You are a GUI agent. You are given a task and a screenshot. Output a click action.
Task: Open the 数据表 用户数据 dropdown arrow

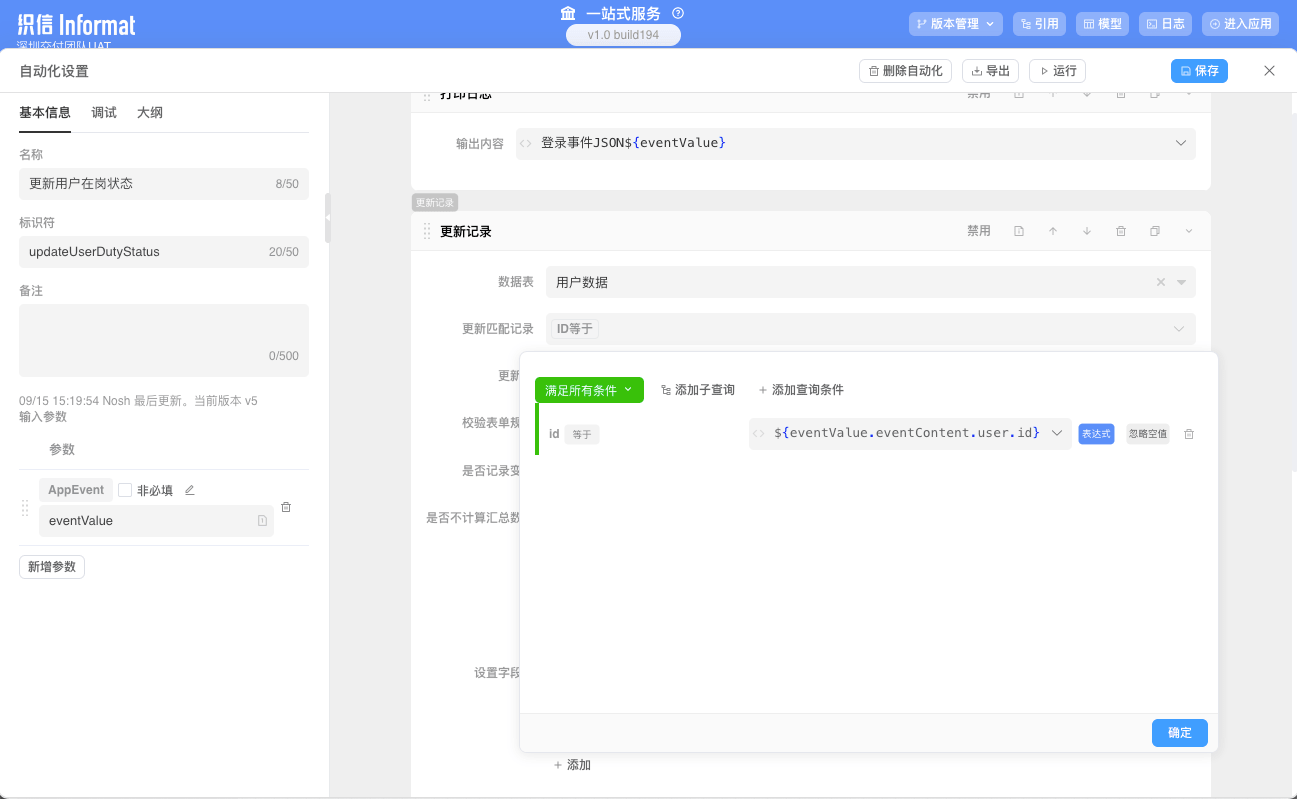[x=1181, y=282]
